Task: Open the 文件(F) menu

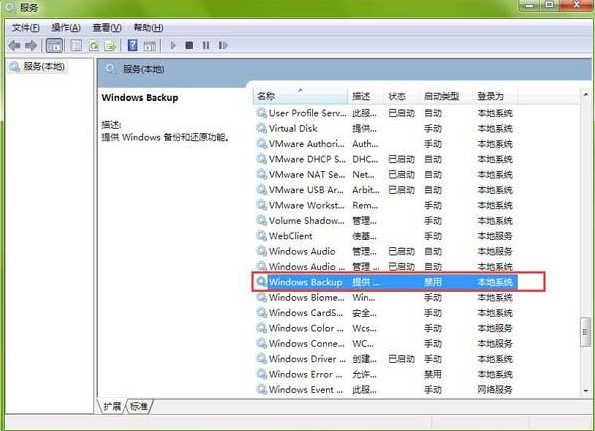Action: click(x=25, y=28)
